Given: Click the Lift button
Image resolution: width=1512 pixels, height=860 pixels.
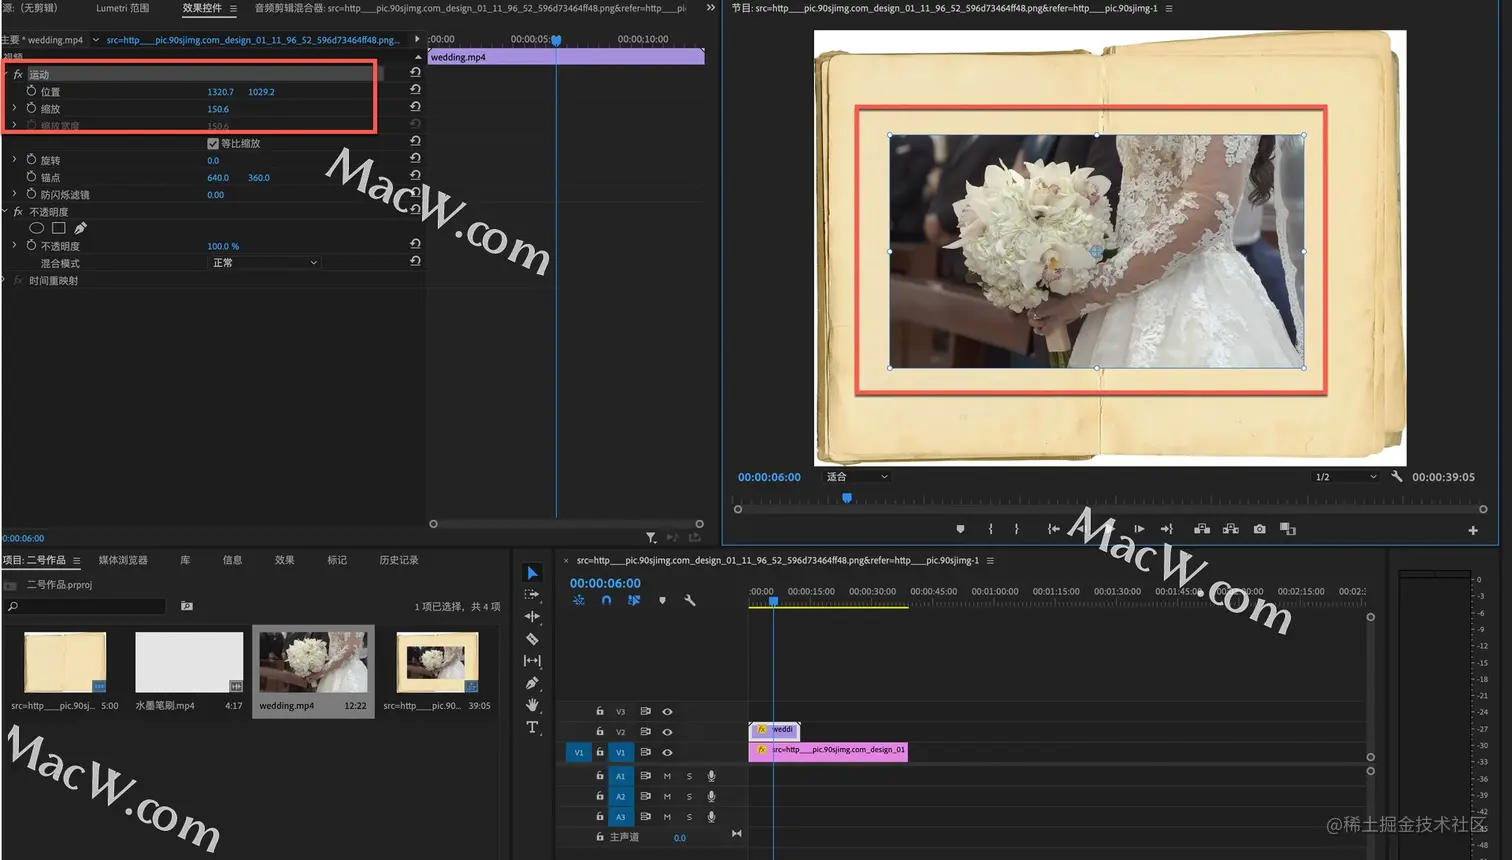Looking at the screenshot, I should [x=1202, y=529].
